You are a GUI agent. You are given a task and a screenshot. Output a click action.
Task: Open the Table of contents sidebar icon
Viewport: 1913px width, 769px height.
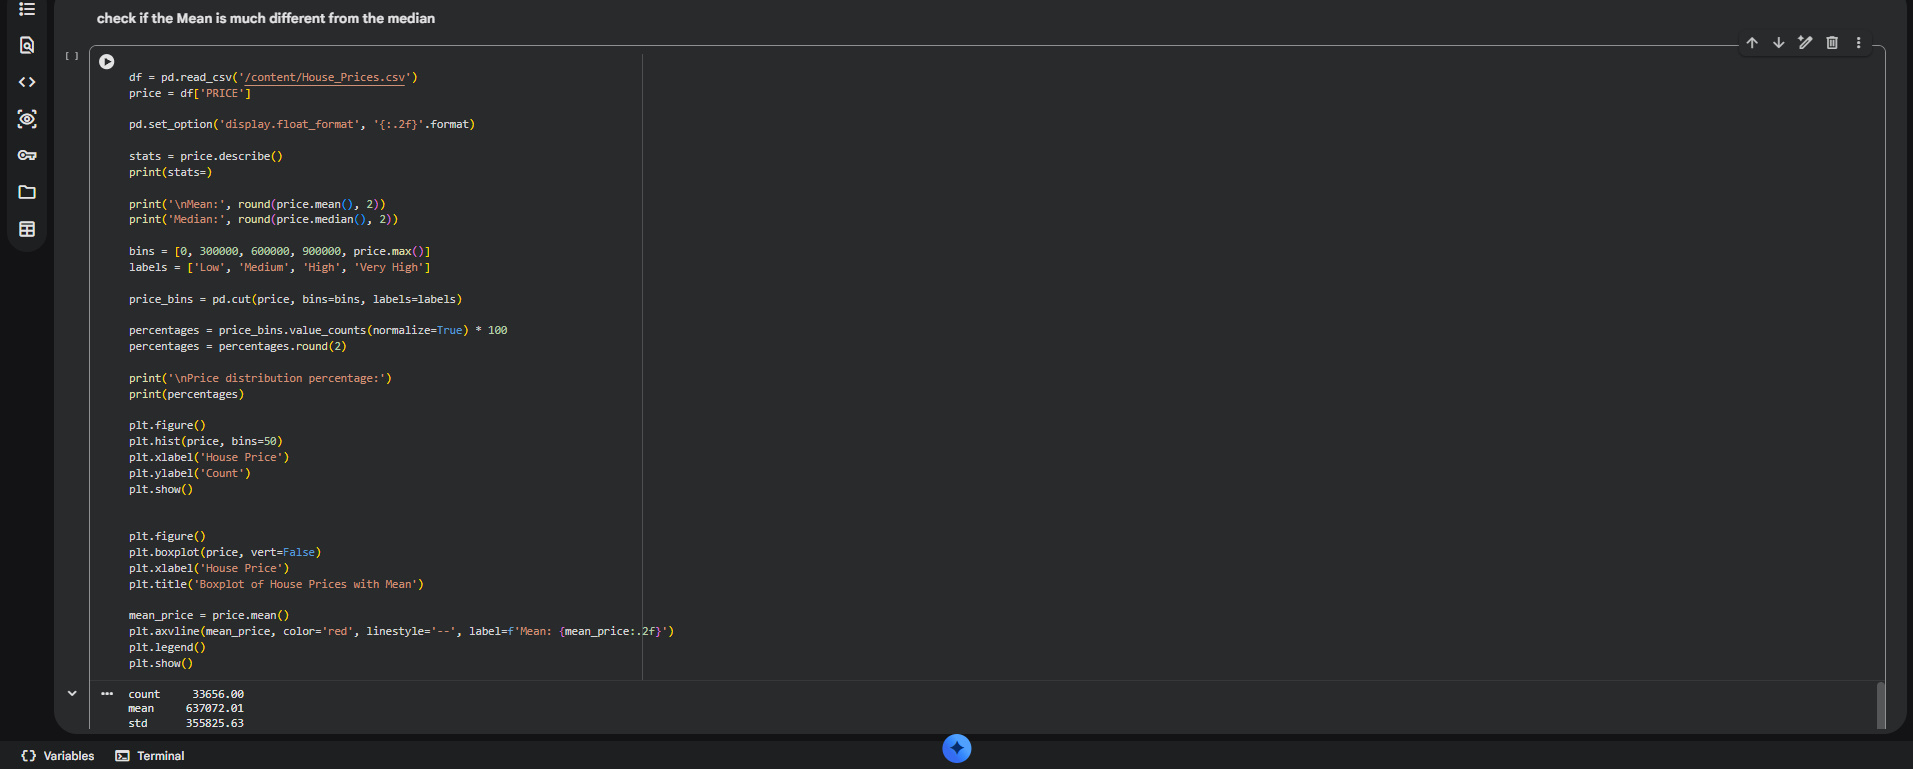(27, 9)
